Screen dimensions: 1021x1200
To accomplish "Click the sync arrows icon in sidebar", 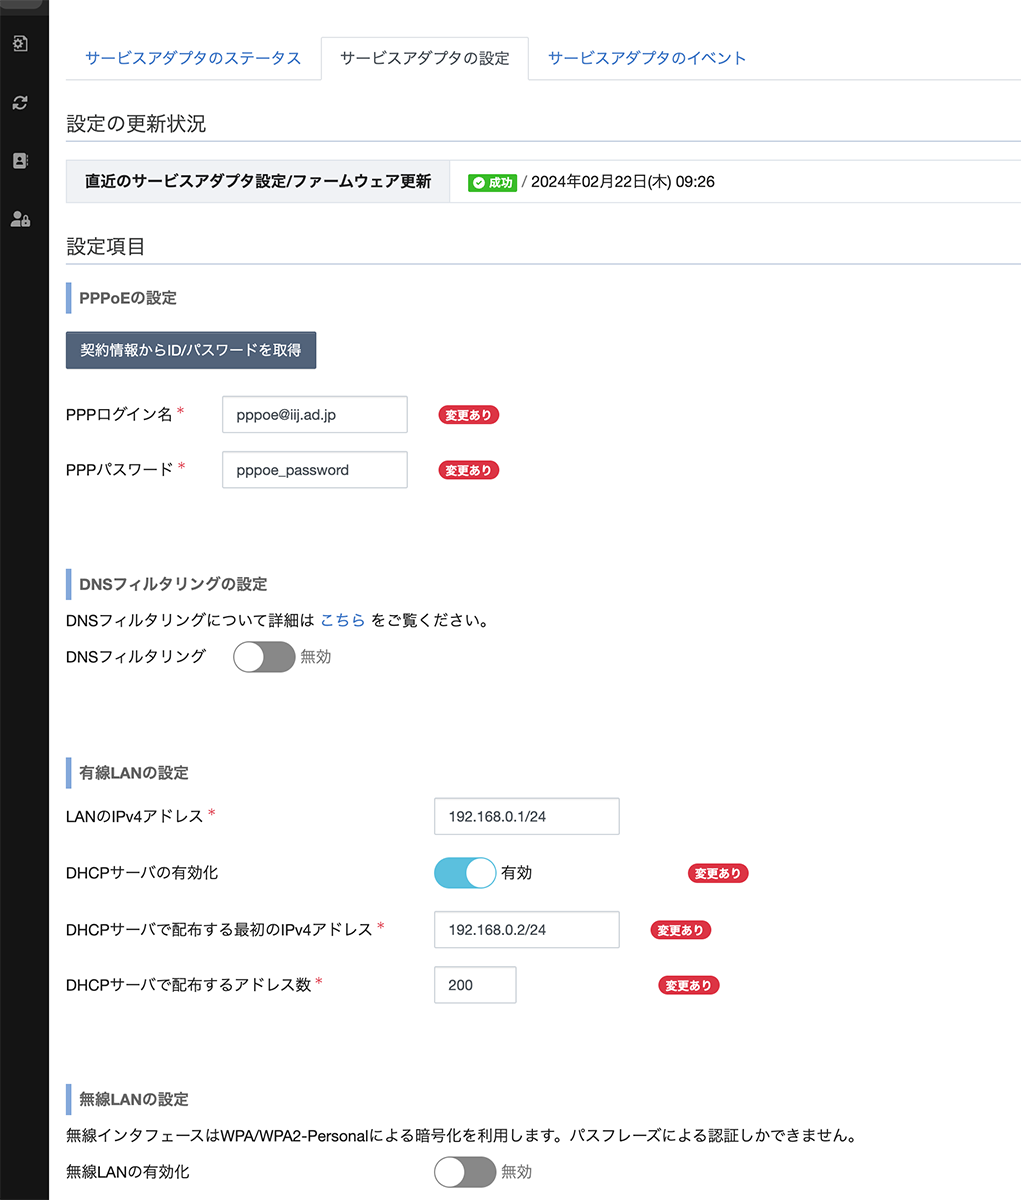I will pos(20,102).
